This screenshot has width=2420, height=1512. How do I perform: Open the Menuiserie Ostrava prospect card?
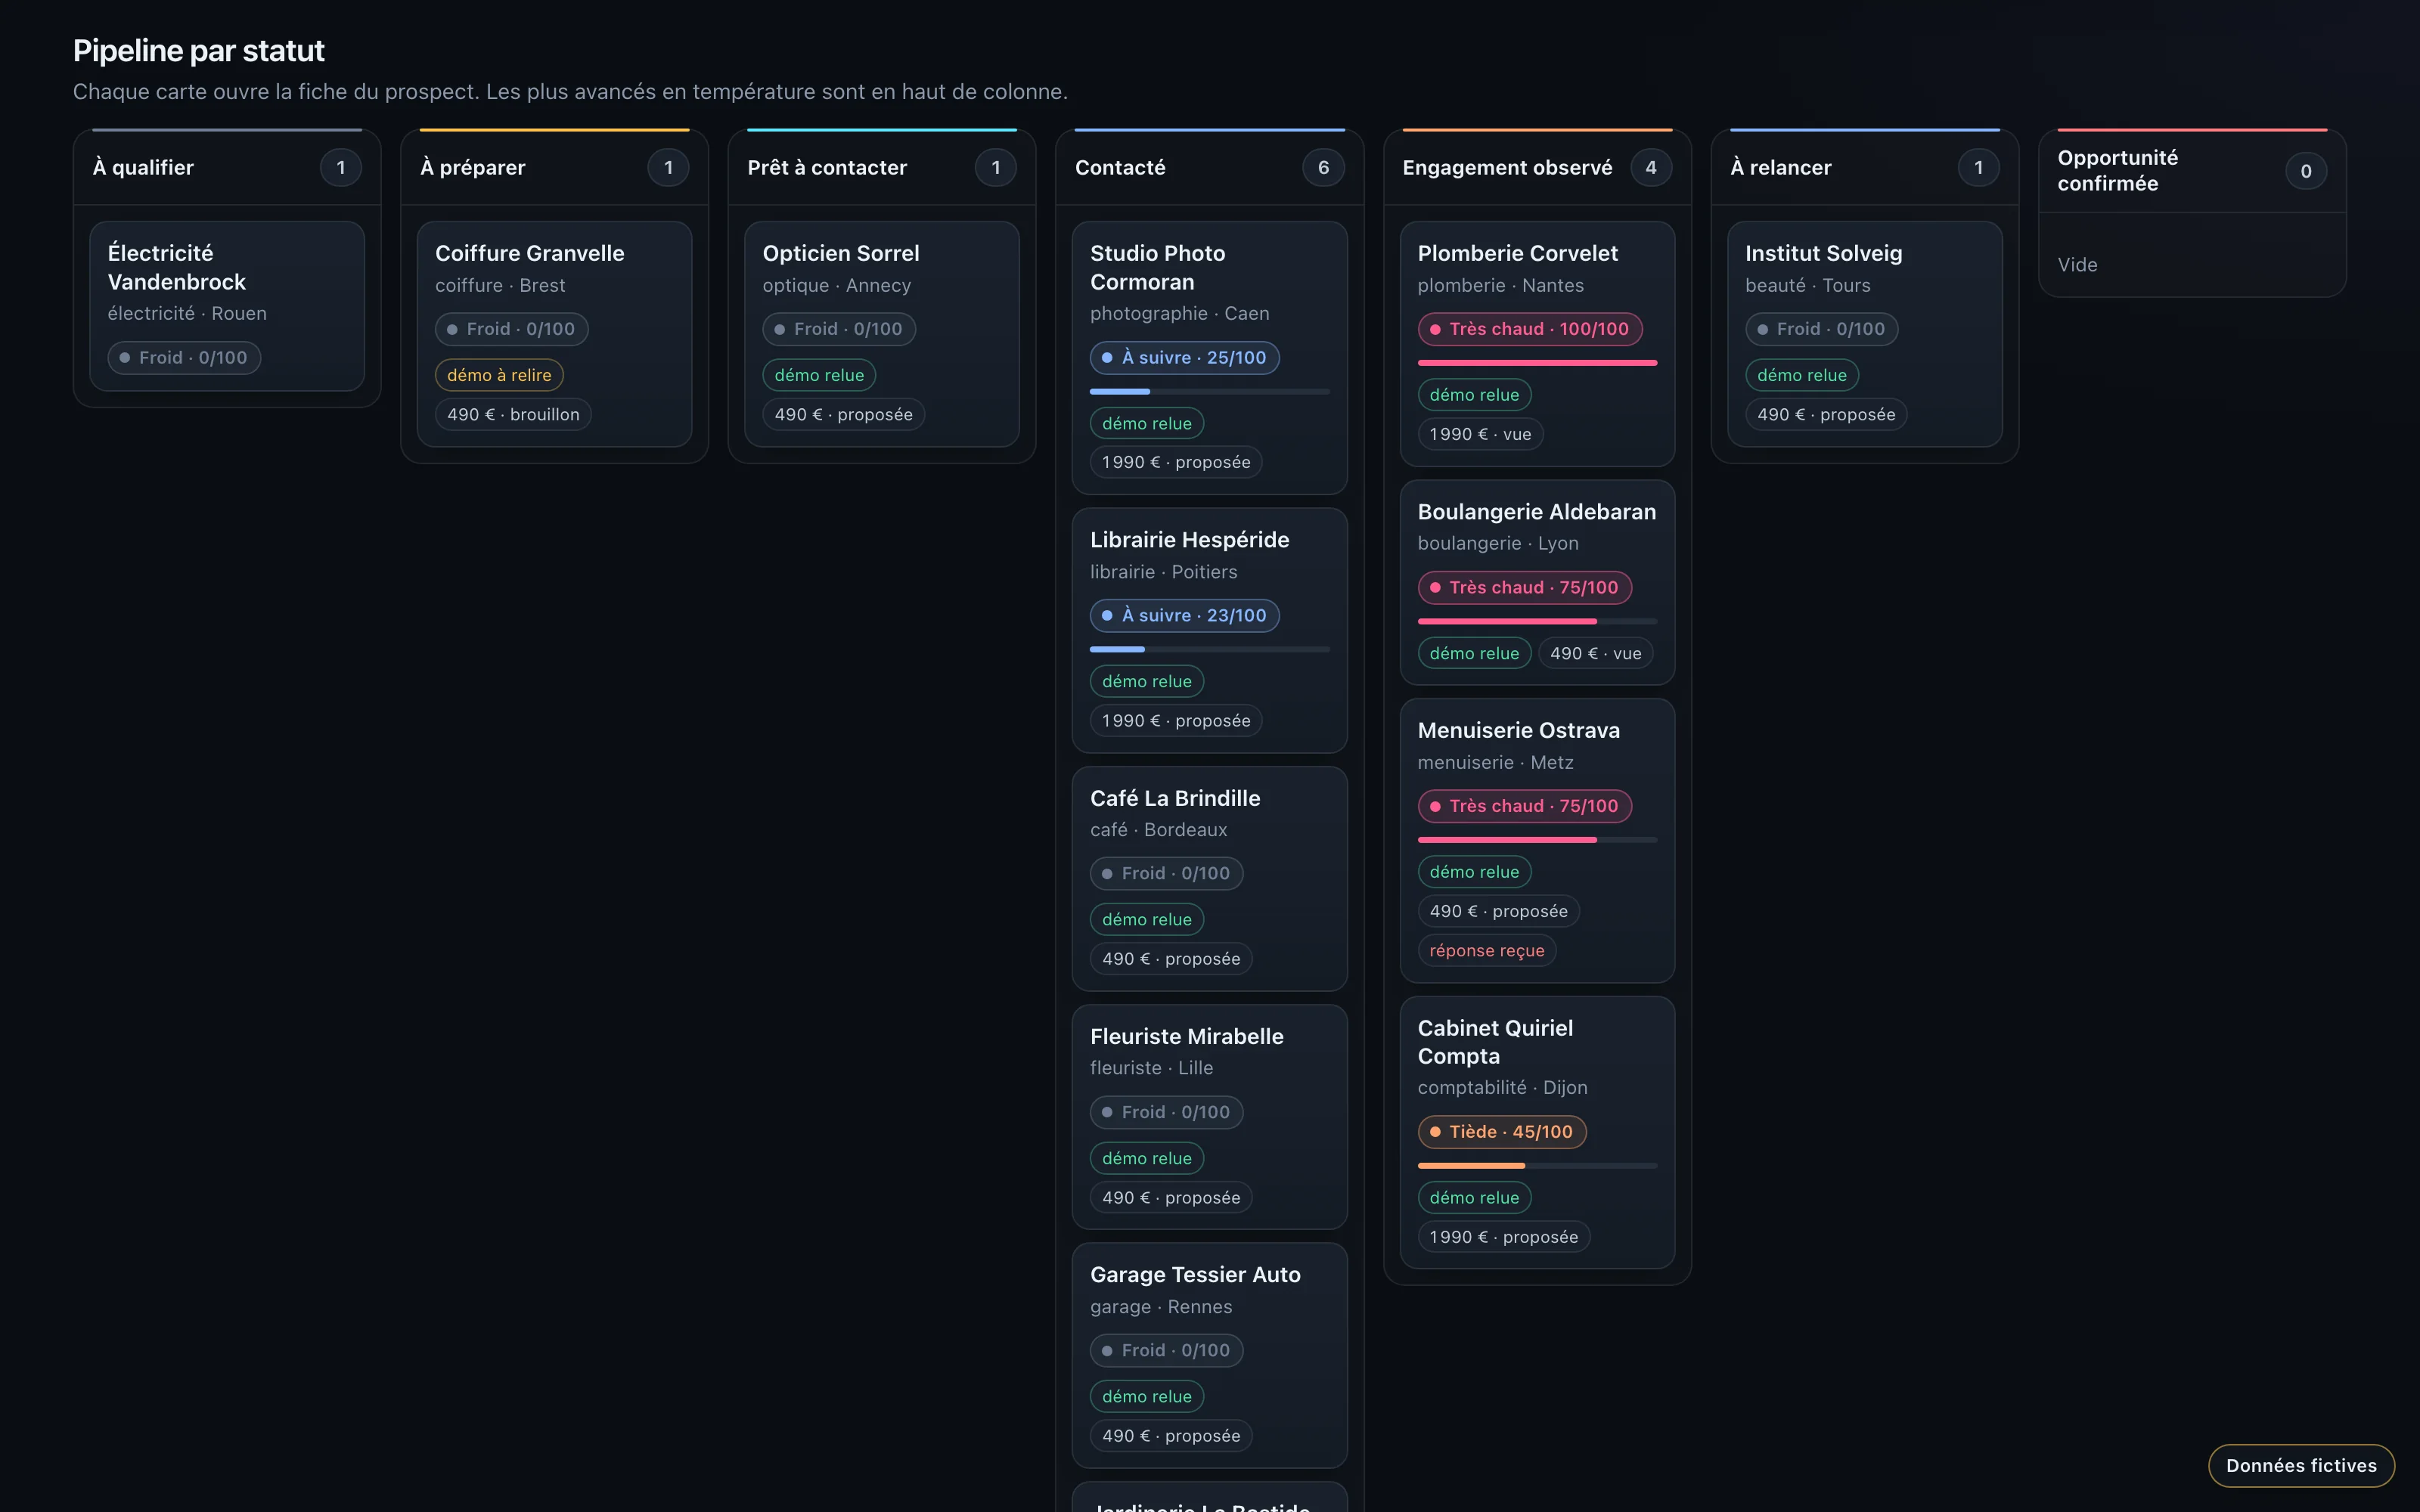click(1537, 840)
